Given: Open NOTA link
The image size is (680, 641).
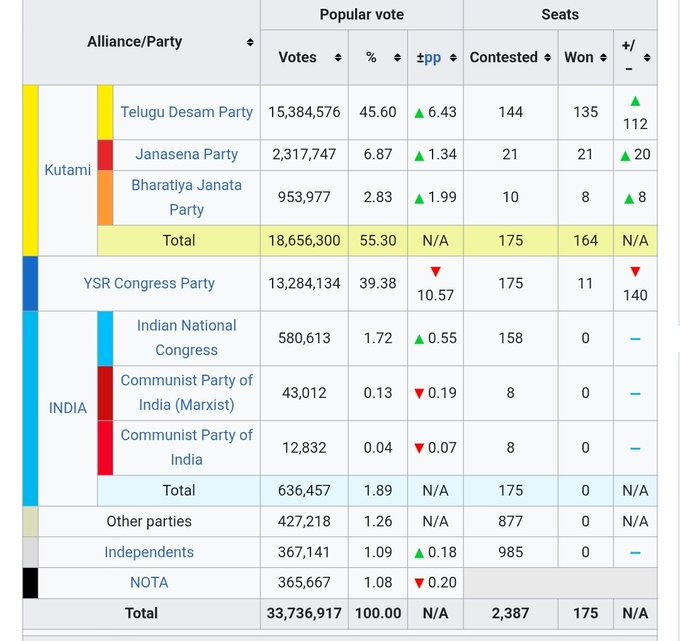Looking at the screenshot, I should (x=149, y=582).
